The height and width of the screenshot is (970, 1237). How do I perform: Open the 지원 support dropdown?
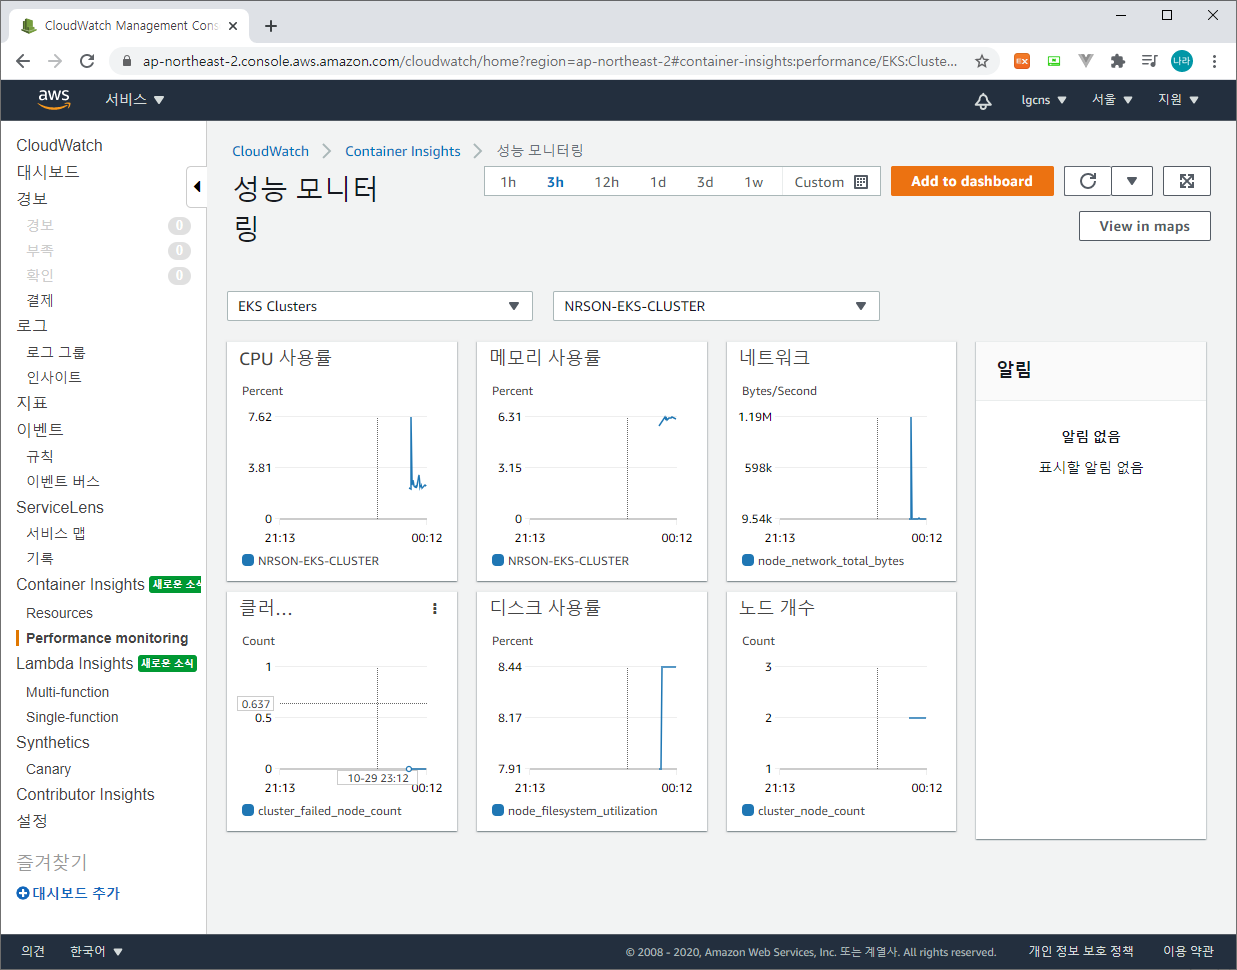(x=1178, y=100)
